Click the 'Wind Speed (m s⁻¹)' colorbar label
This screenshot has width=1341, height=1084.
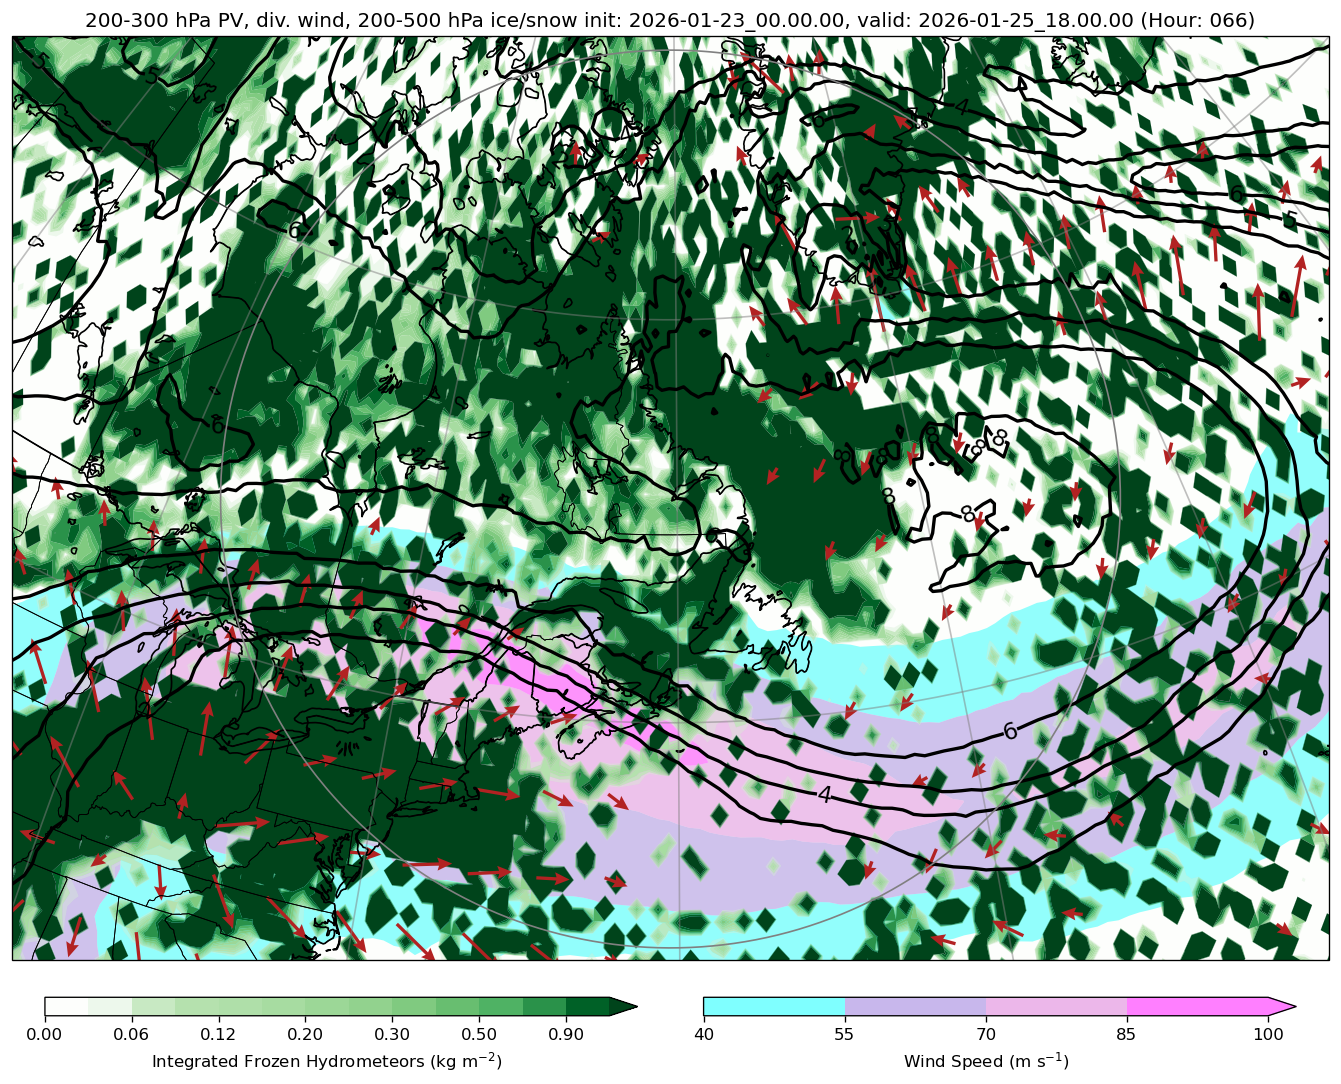point(986,1061)
